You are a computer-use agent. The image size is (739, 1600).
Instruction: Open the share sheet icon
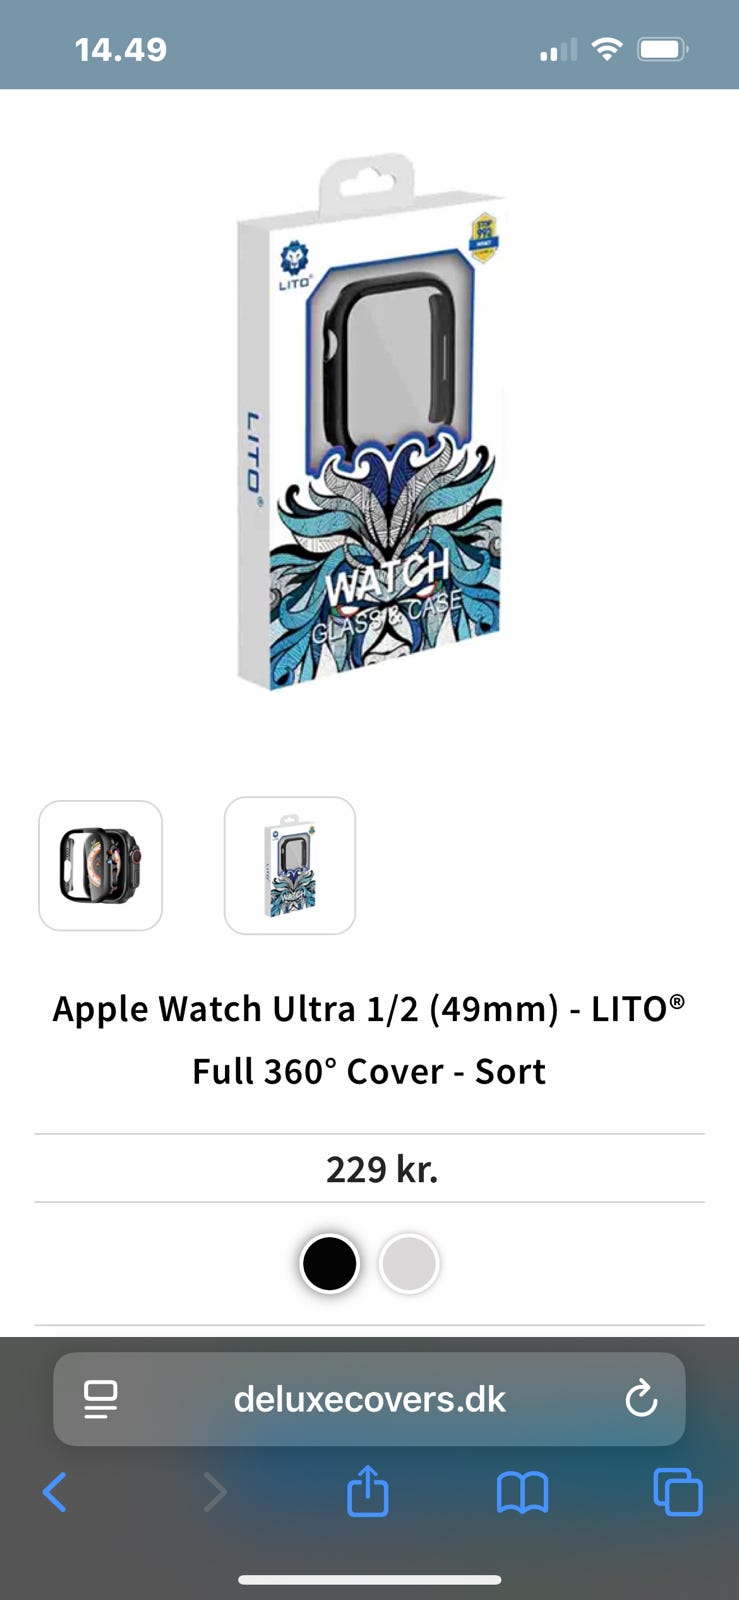point(367,1491)
